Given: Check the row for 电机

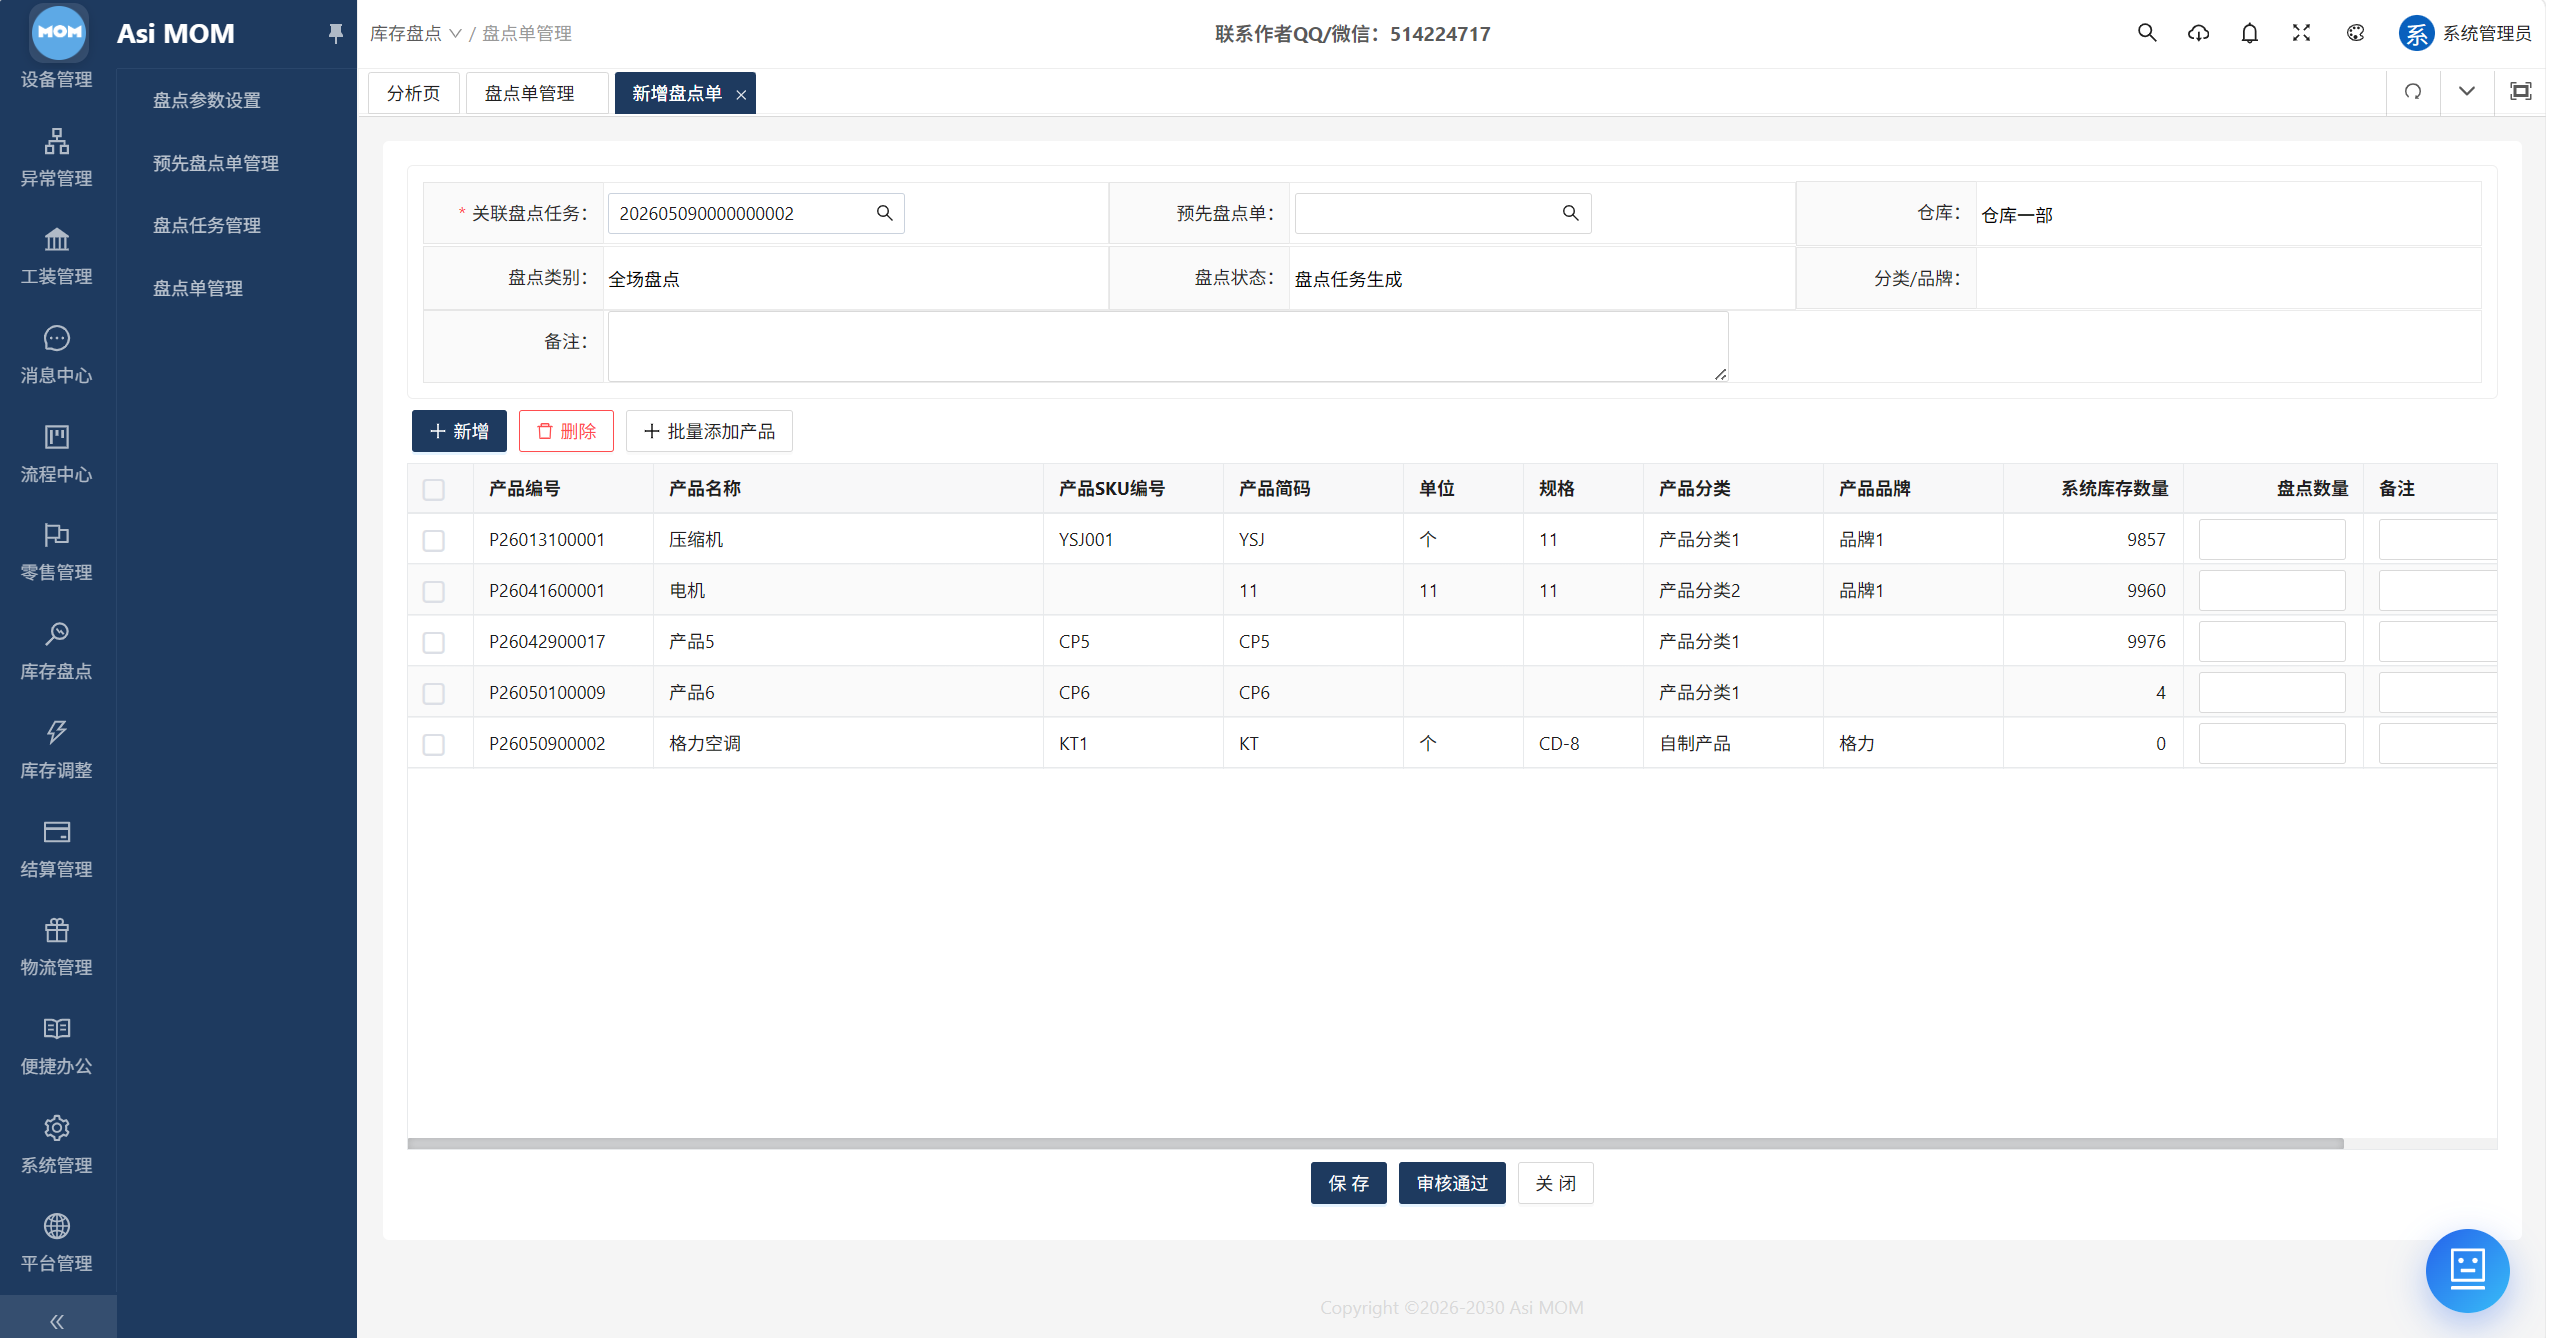Looking at the screenshot, I should point(434,592).
